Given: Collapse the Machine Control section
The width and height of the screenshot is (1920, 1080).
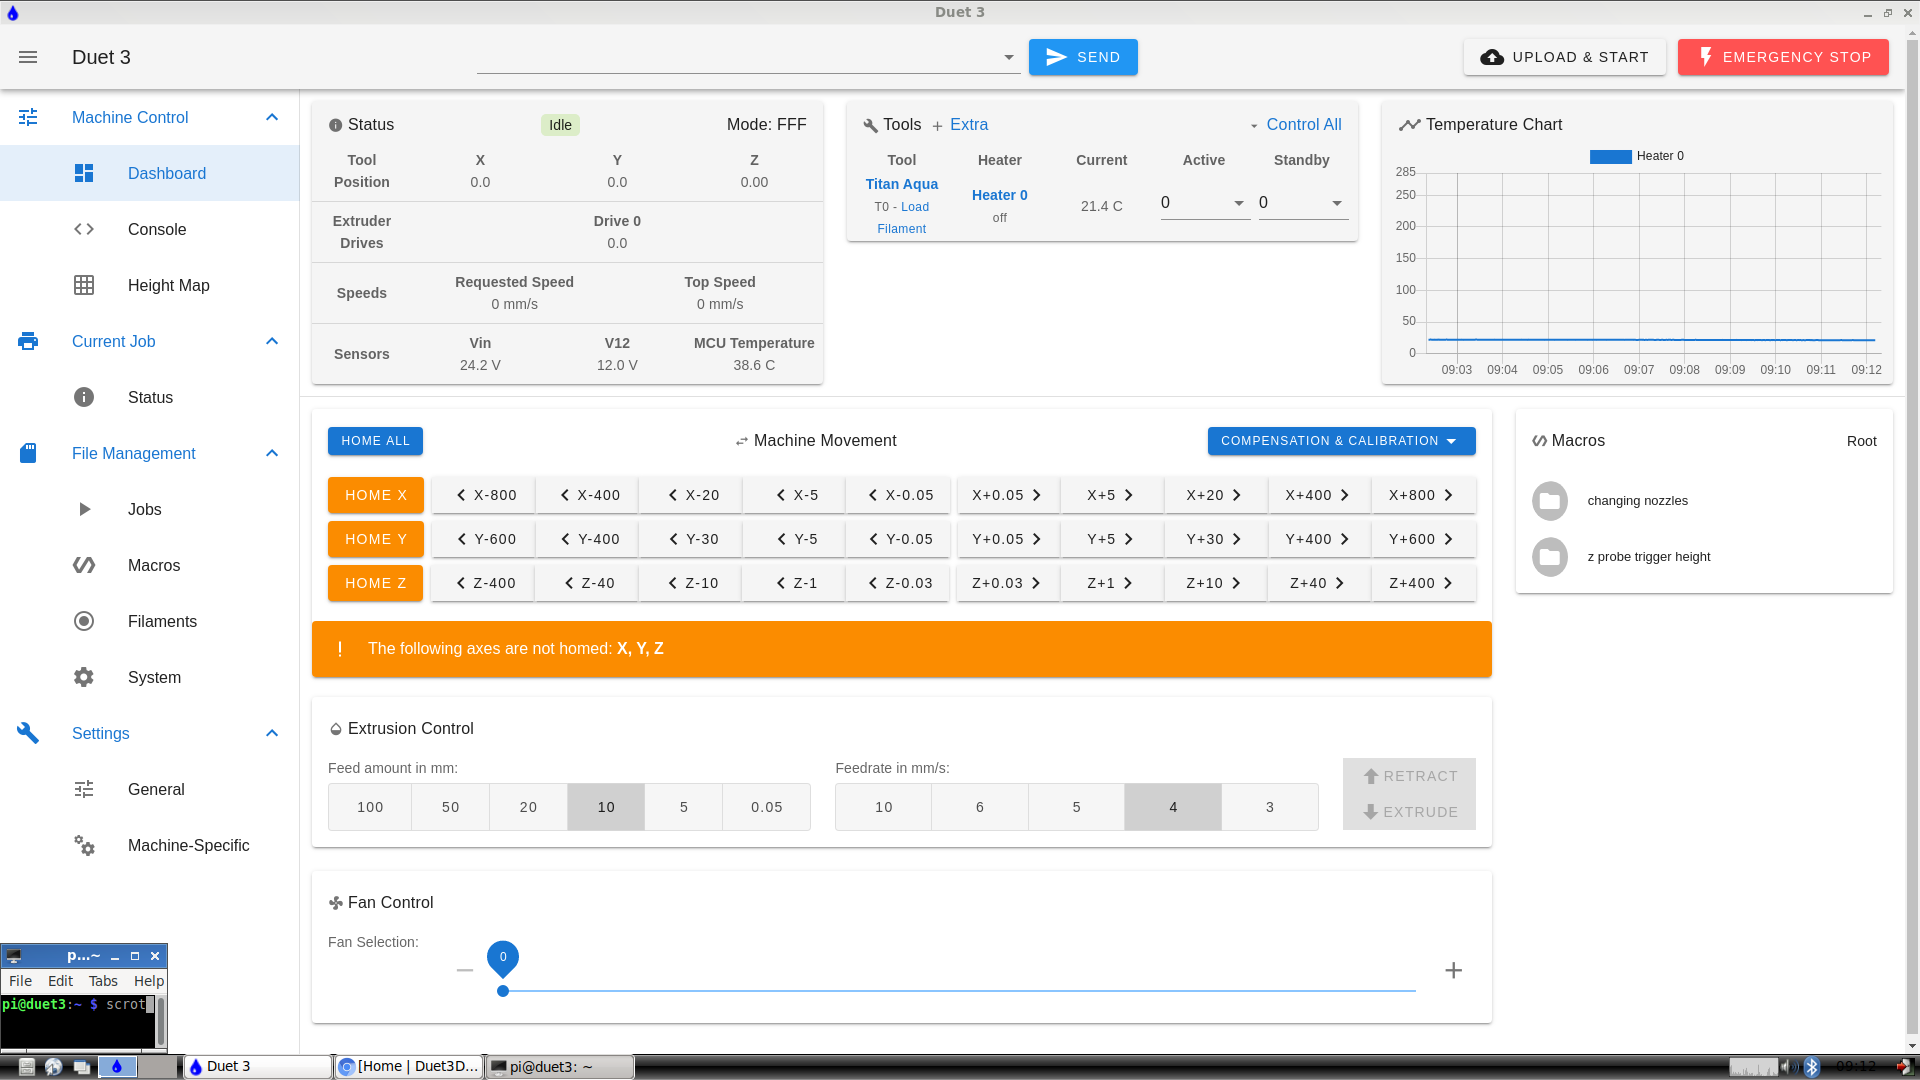Looking at the screenshot, I should point(272,117).
